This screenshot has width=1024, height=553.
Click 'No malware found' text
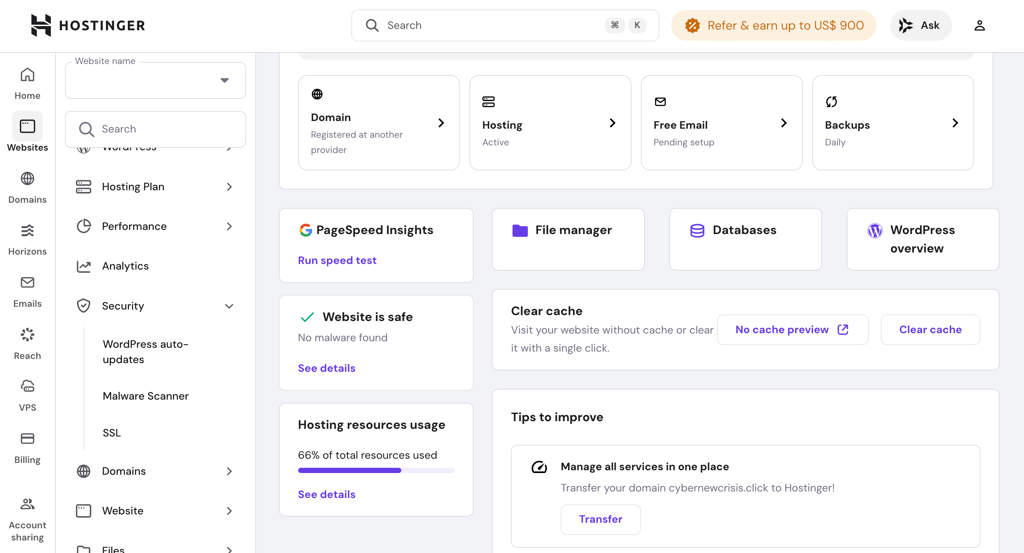[343, 338]
